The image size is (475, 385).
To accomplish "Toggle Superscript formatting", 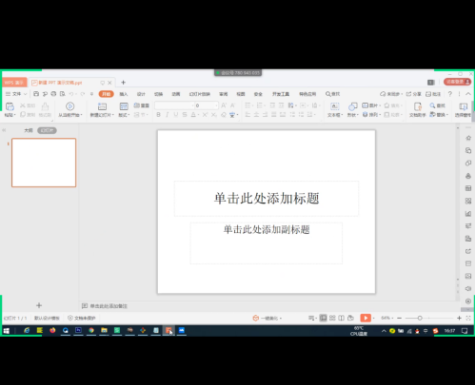I will pyautogui.click(x=205, y=115).
